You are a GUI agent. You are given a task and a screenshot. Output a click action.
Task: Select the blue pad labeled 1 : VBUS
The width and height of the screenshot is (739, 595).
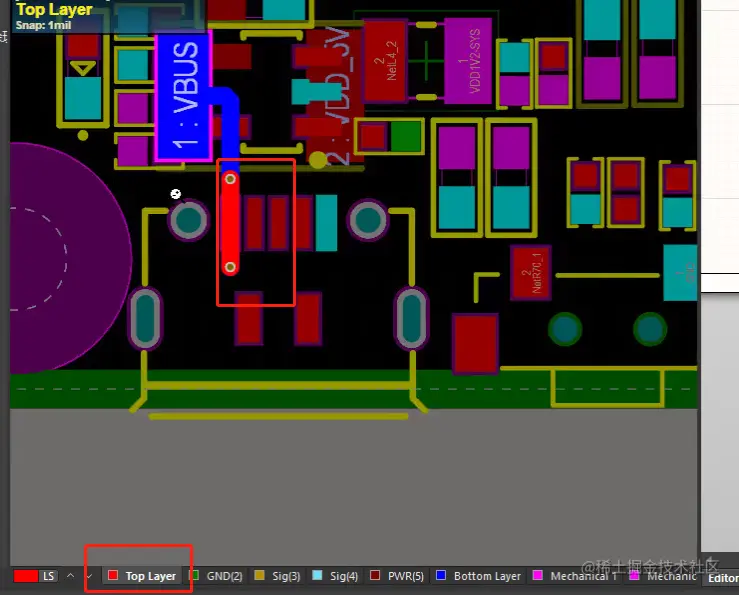pyautogui.click(x=184, y=95)
